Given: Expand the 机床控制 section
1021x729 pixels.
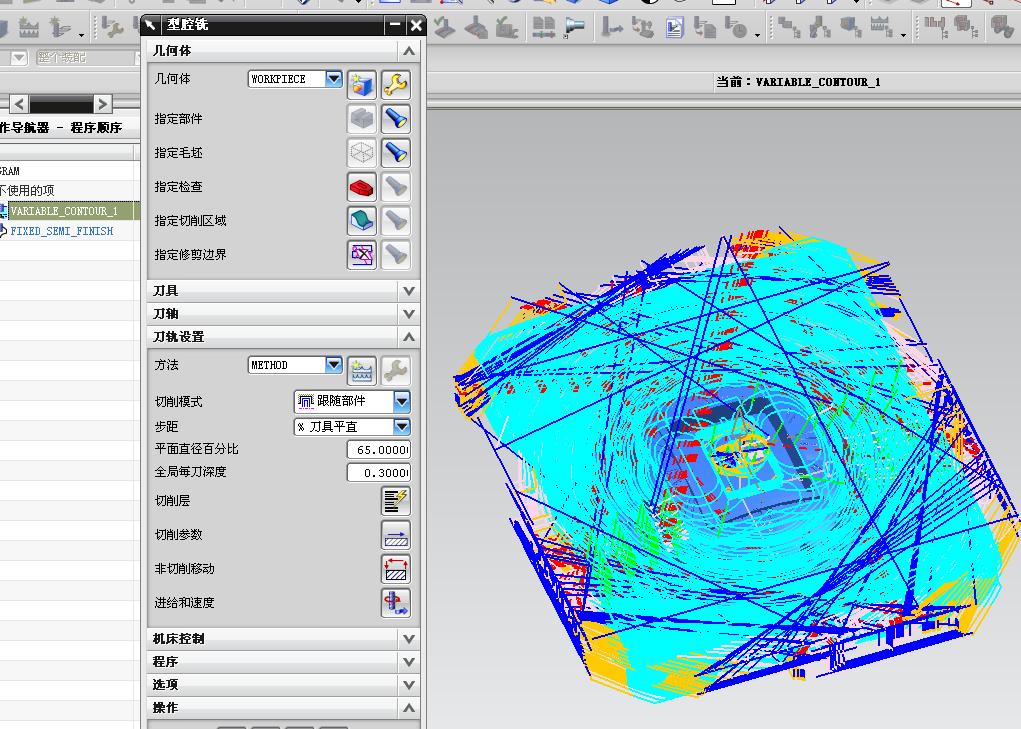Looking at the screenshot, I should click(x=409, y=639).
